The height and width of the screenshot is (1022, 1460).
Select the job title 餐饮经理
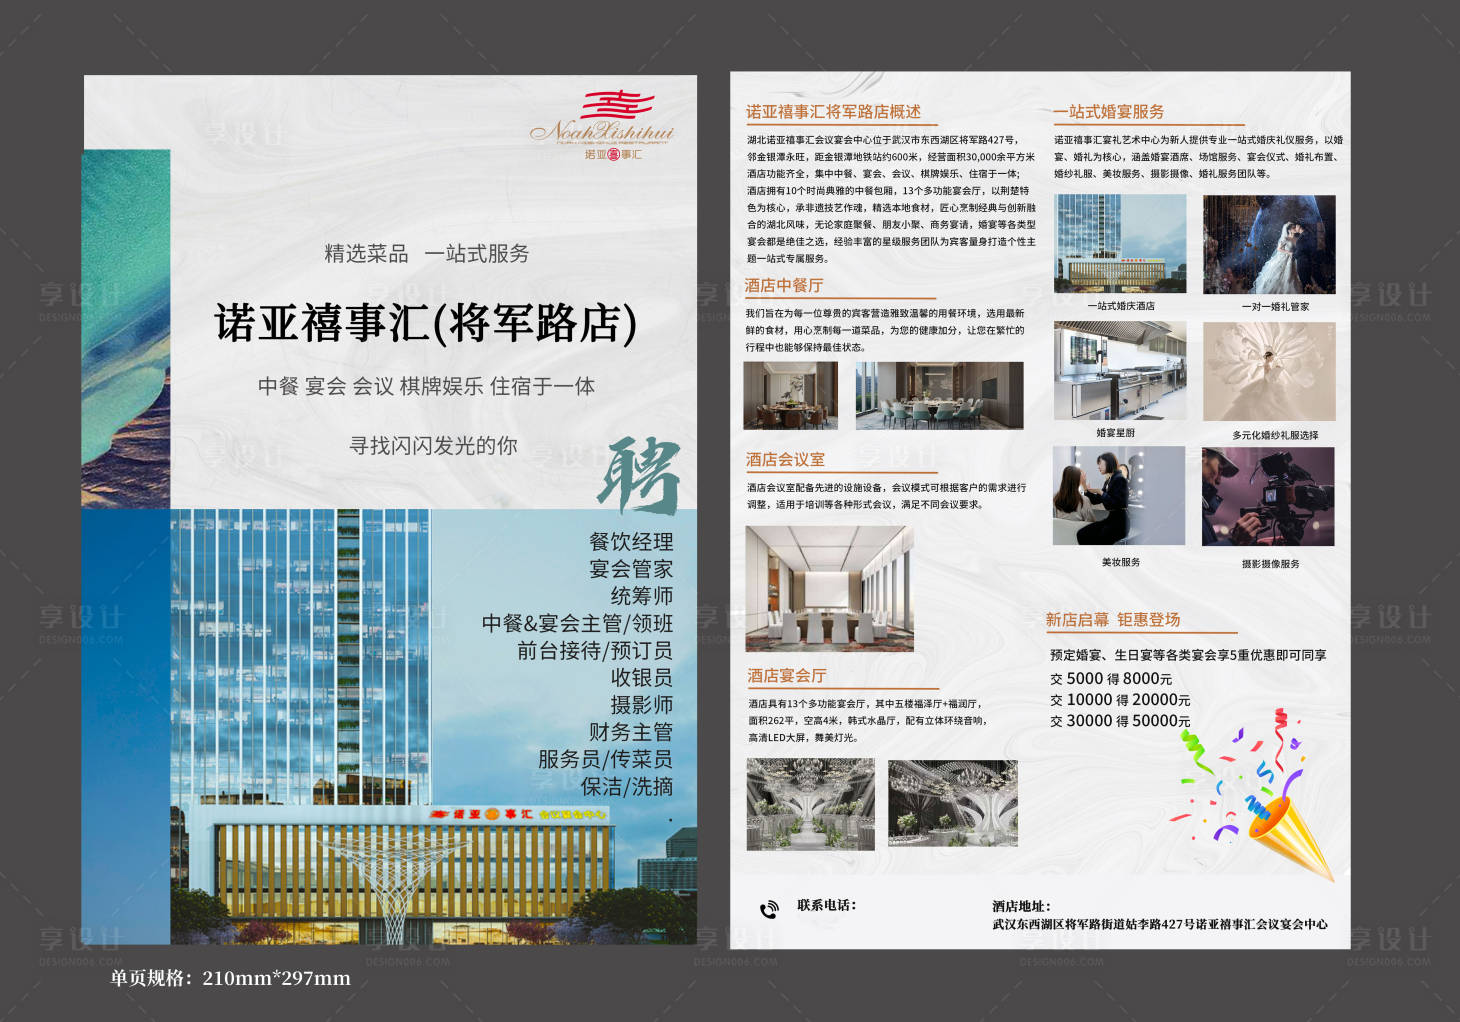pyautogui.click(x=631, y=542)
